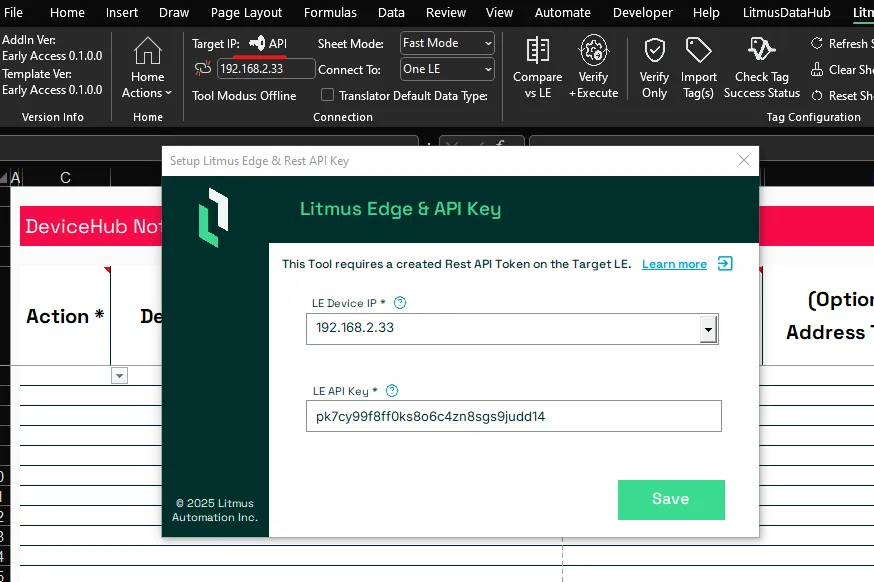The height and width of the screenshot is (582, 874).
Task: Open the Page Layout tab
Action: [246, 12]
